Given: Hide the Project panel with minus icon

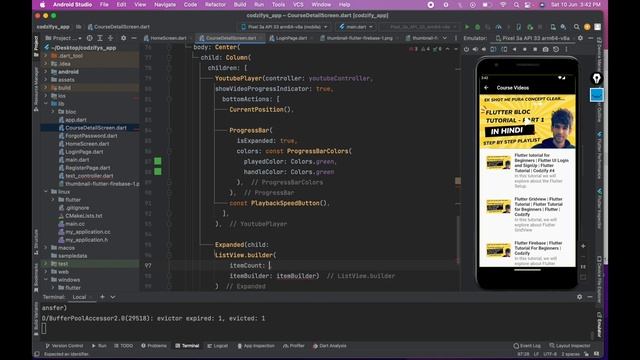Looking at the screenshot, I should (x=134, y=38).
